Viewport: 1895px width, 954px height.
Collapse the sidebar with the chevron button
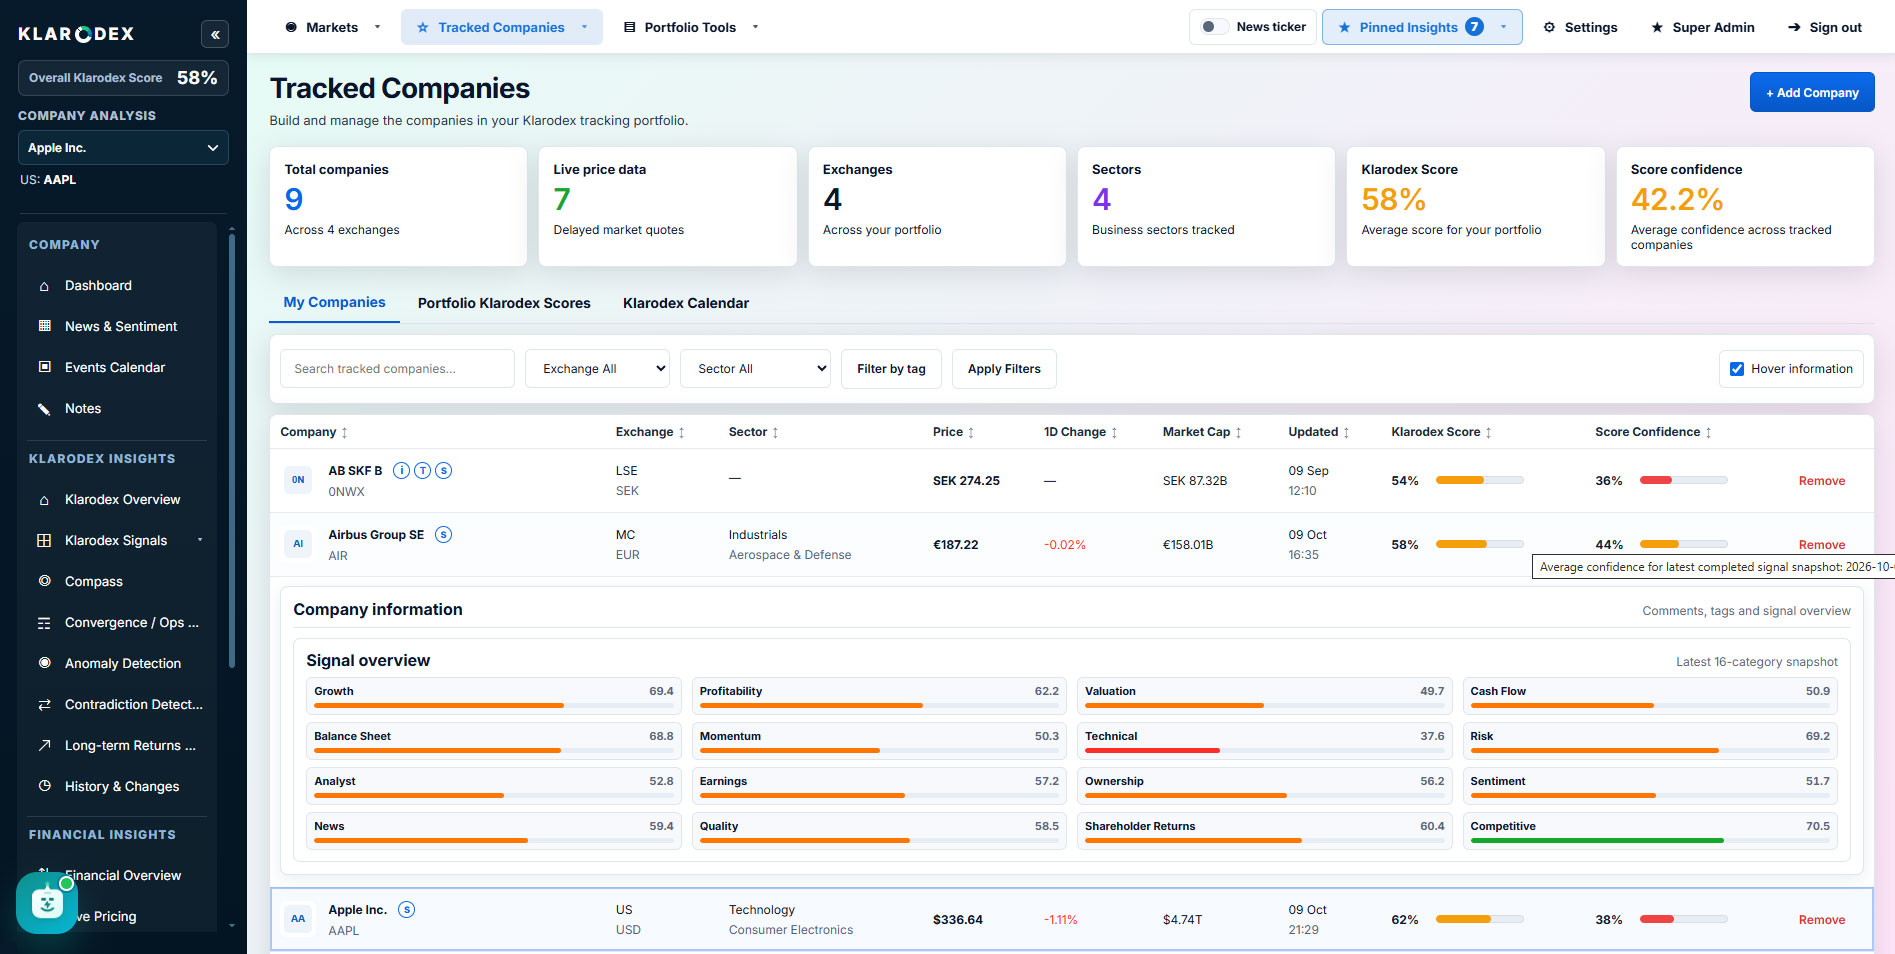[214, 34]
